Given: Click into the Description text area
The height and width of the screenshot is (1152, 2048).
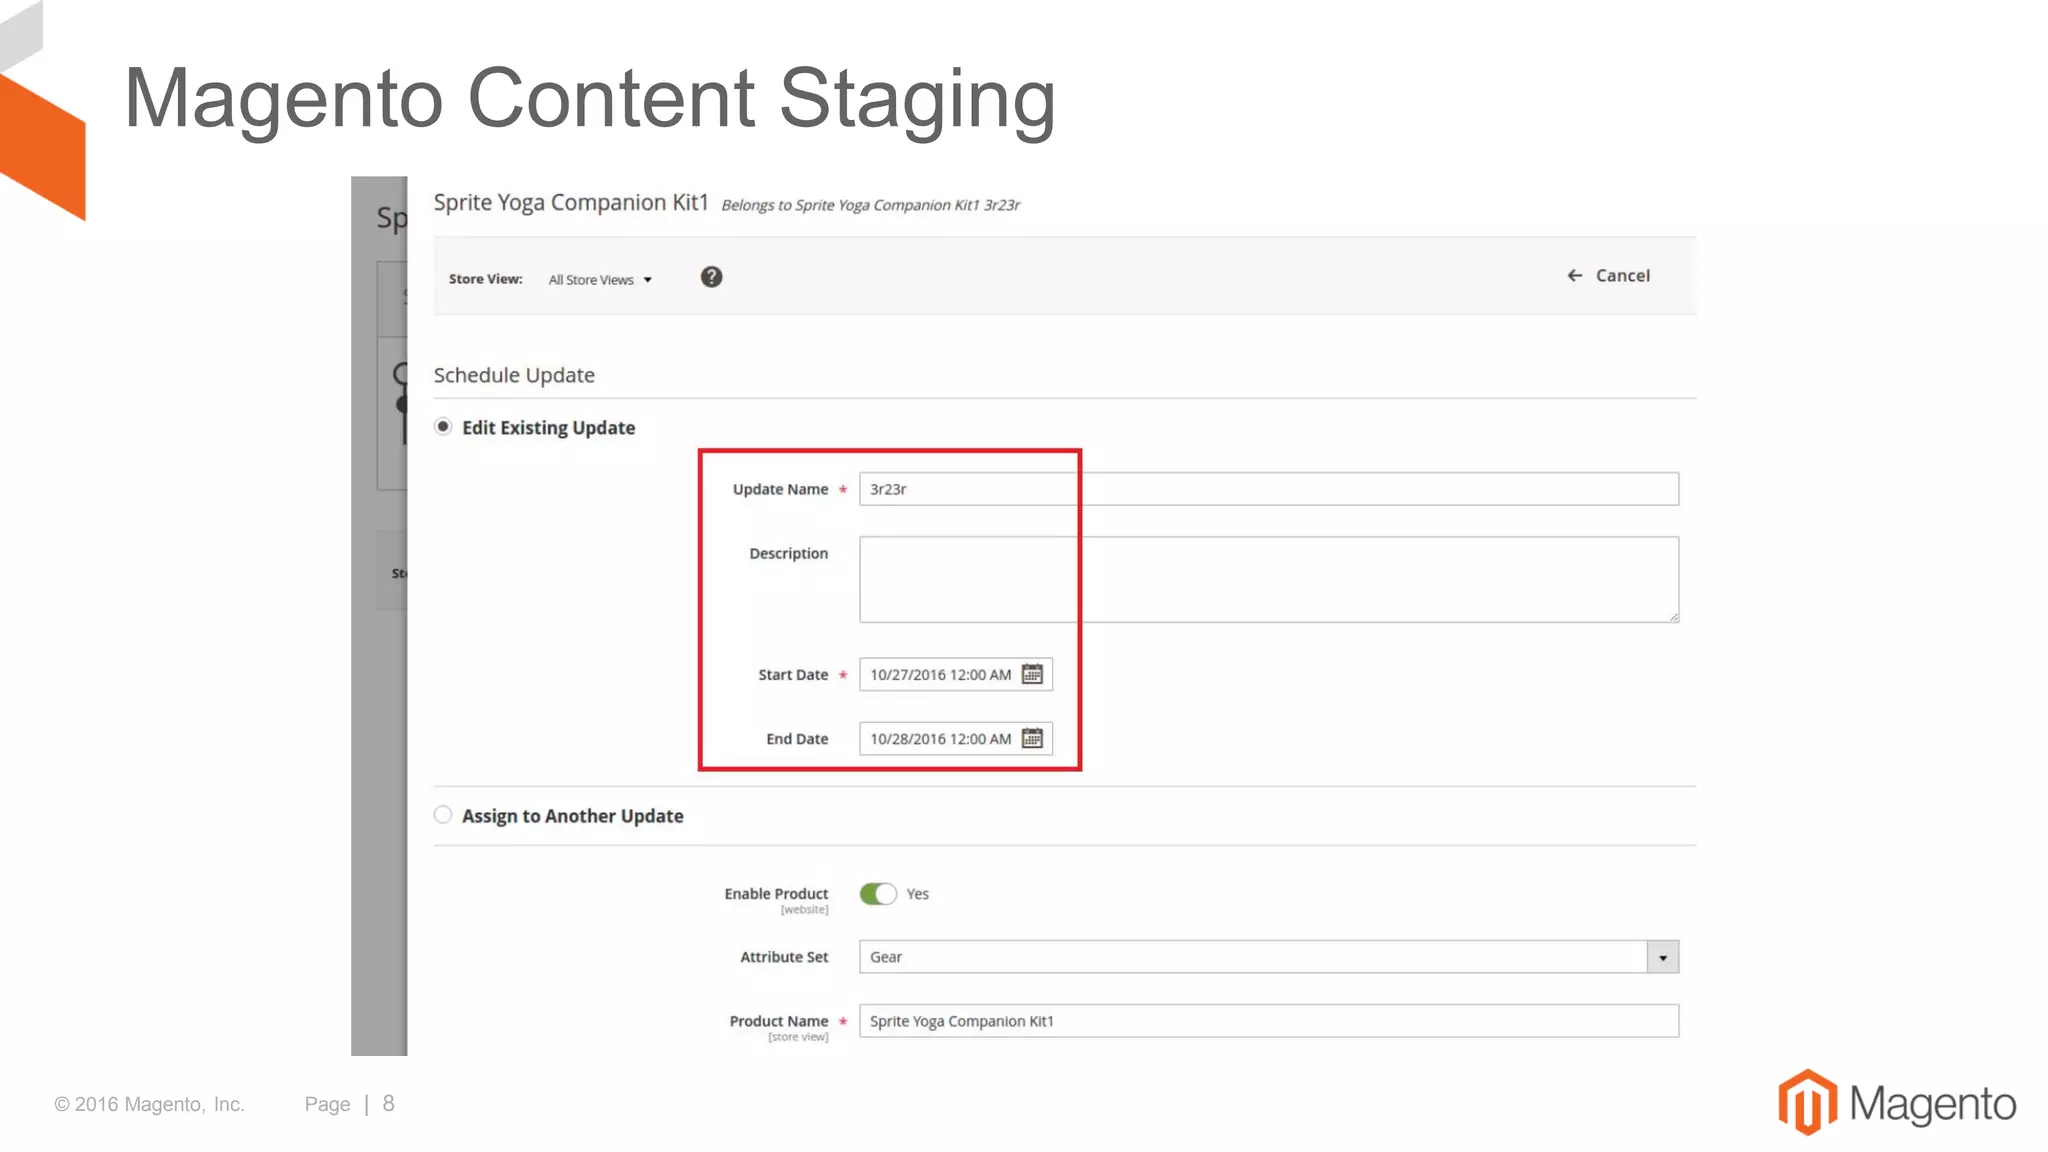Looking at the screenshot, I should [x=1269, y=580].
